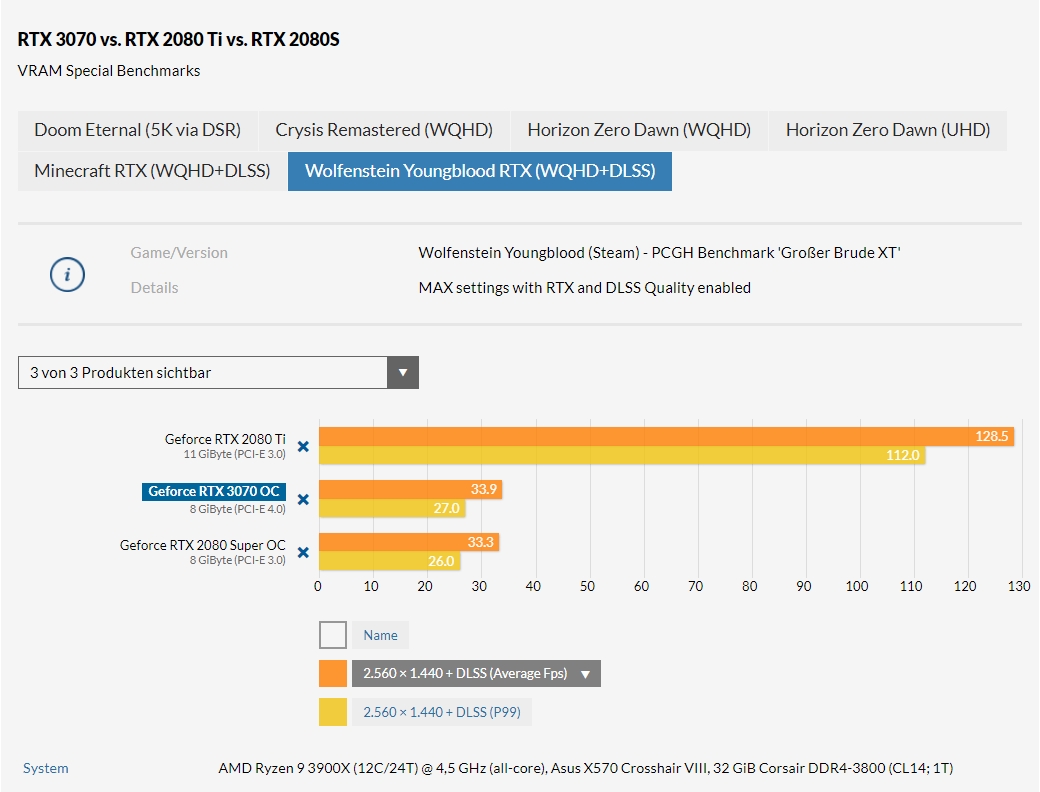Click the AMD Ryzen 9 3900X system description text

click(x=586, y=768)
